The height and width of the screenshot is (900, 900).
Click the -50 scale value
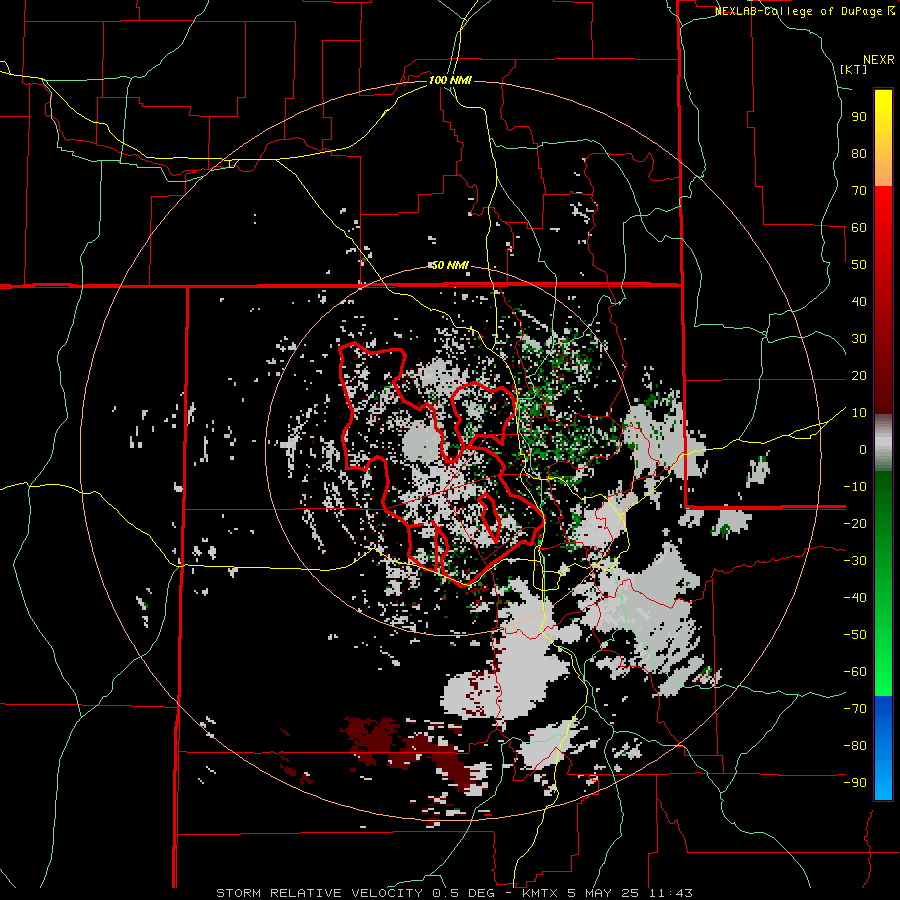click(x=855, y=635)
